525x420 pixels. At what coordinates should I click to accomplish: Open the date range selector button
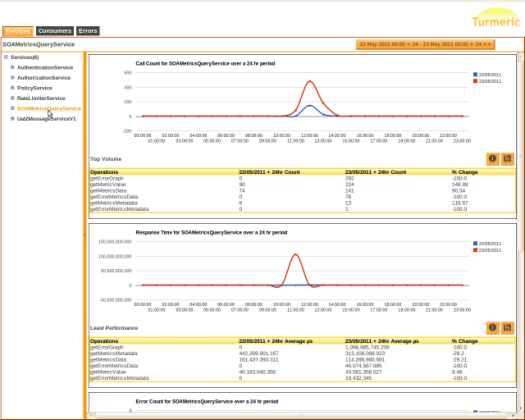click(425, 44)
